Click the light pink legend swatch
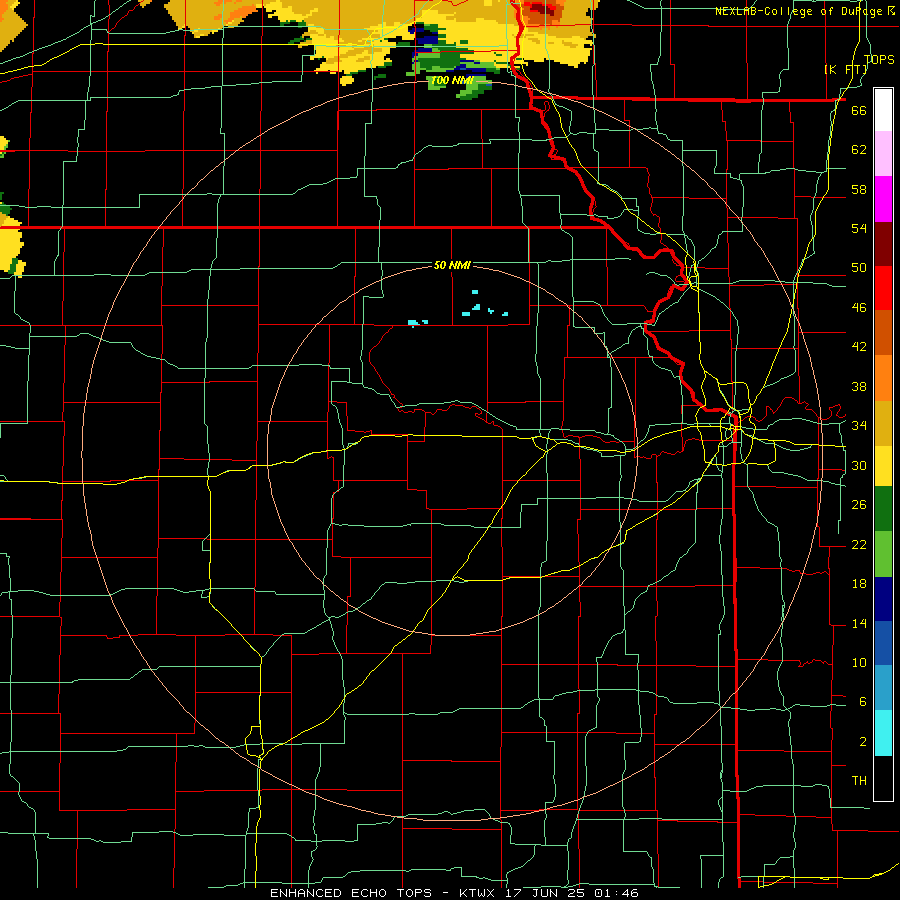 click(883, 154)
